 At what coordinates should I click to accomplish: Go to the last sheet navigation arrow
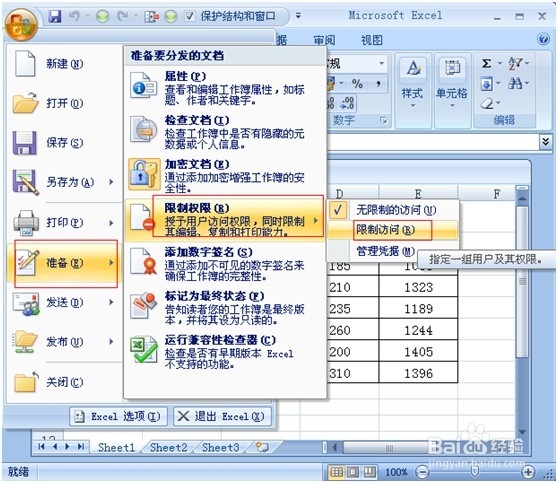click(81, 447)
